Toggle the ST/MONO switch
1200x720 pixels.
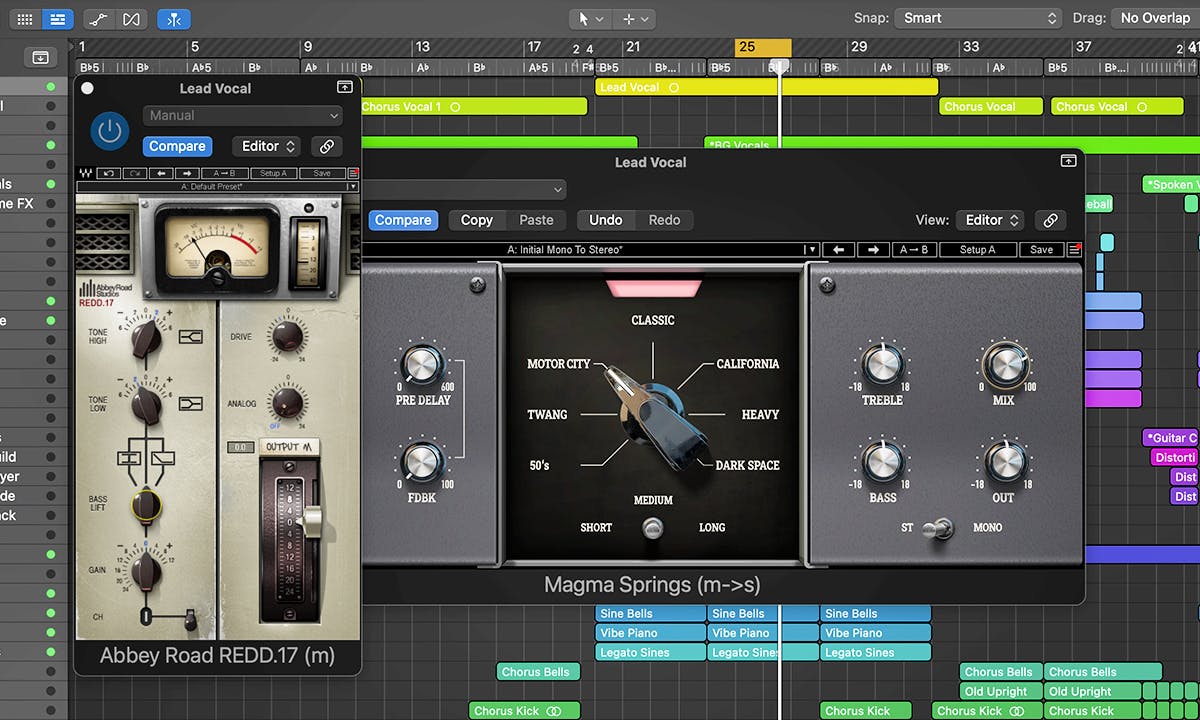coord(937,529)
